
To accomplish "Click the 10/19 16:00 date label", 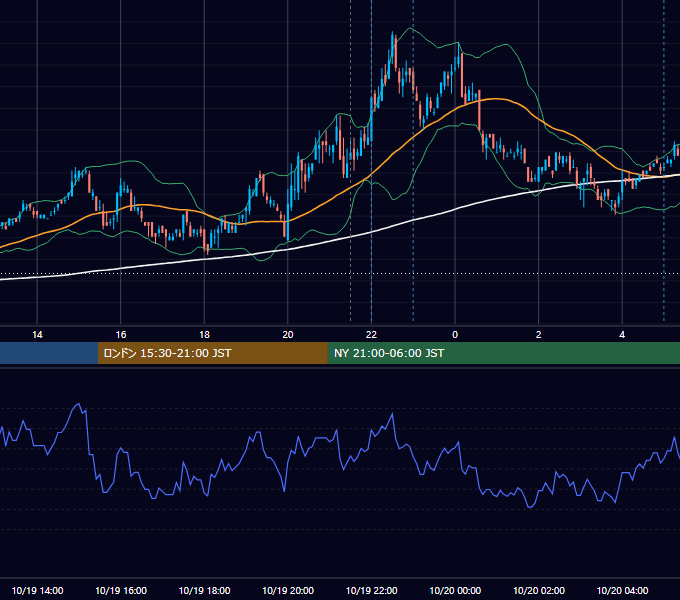I will pyautogui.click(x=121, y=590).
